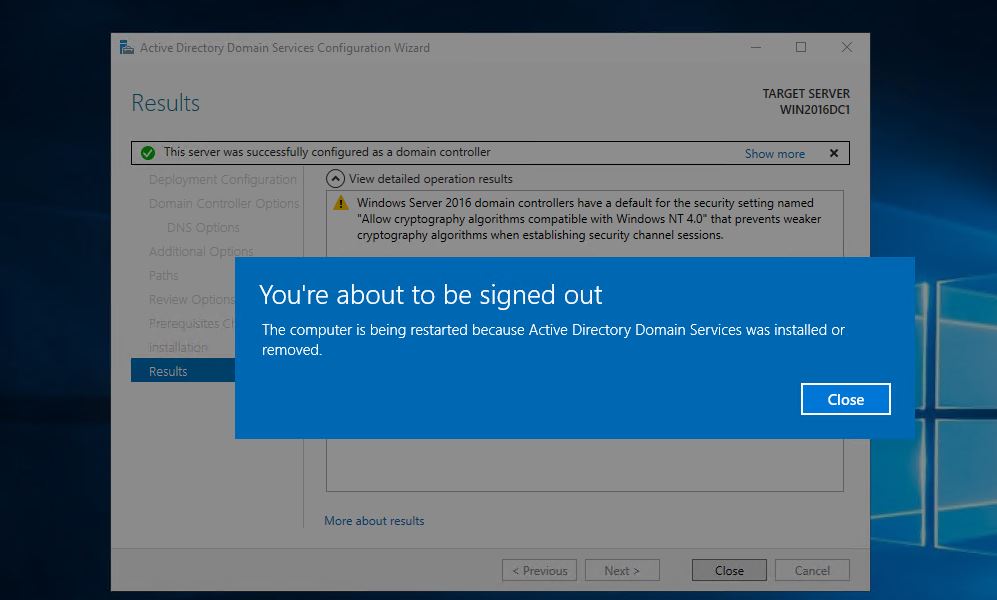Close the sign-out notification dialog
The width and height of the screenshot is (997, 600).
point(845,399)
